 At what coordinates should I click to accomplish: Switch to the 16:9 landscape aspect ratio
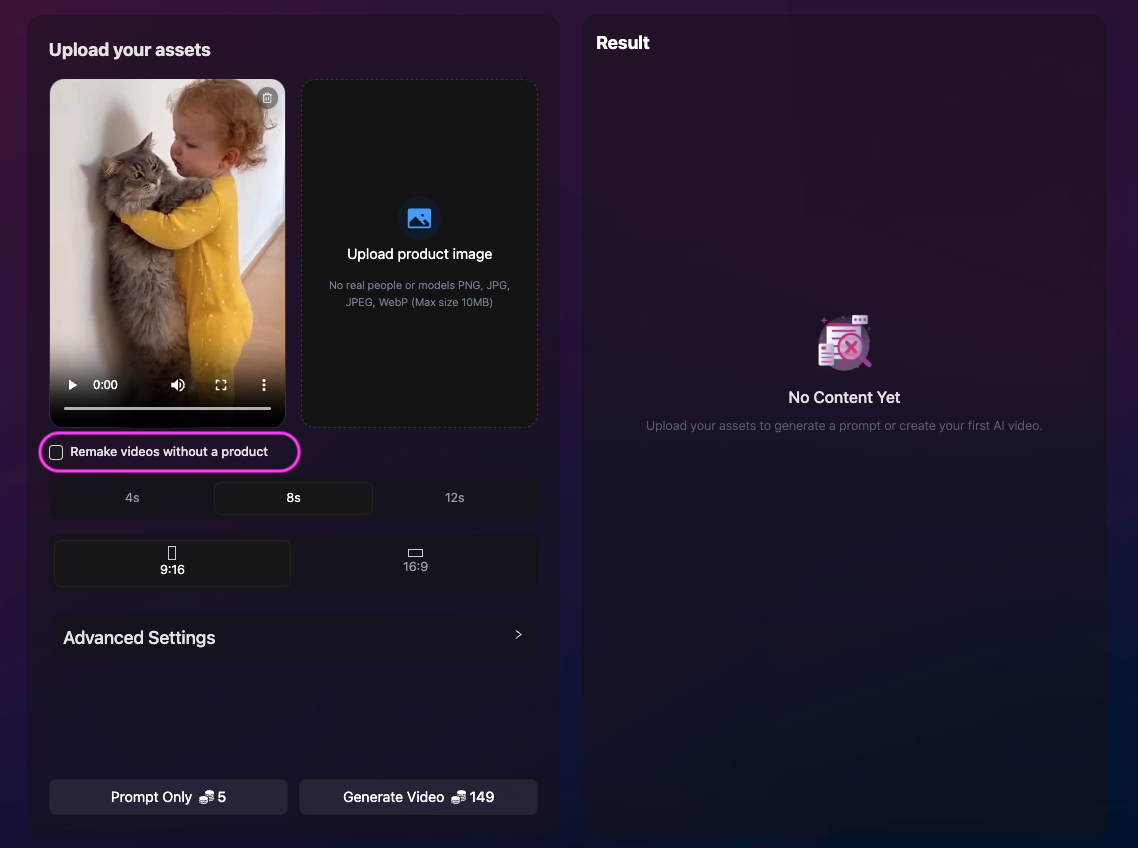415,563
